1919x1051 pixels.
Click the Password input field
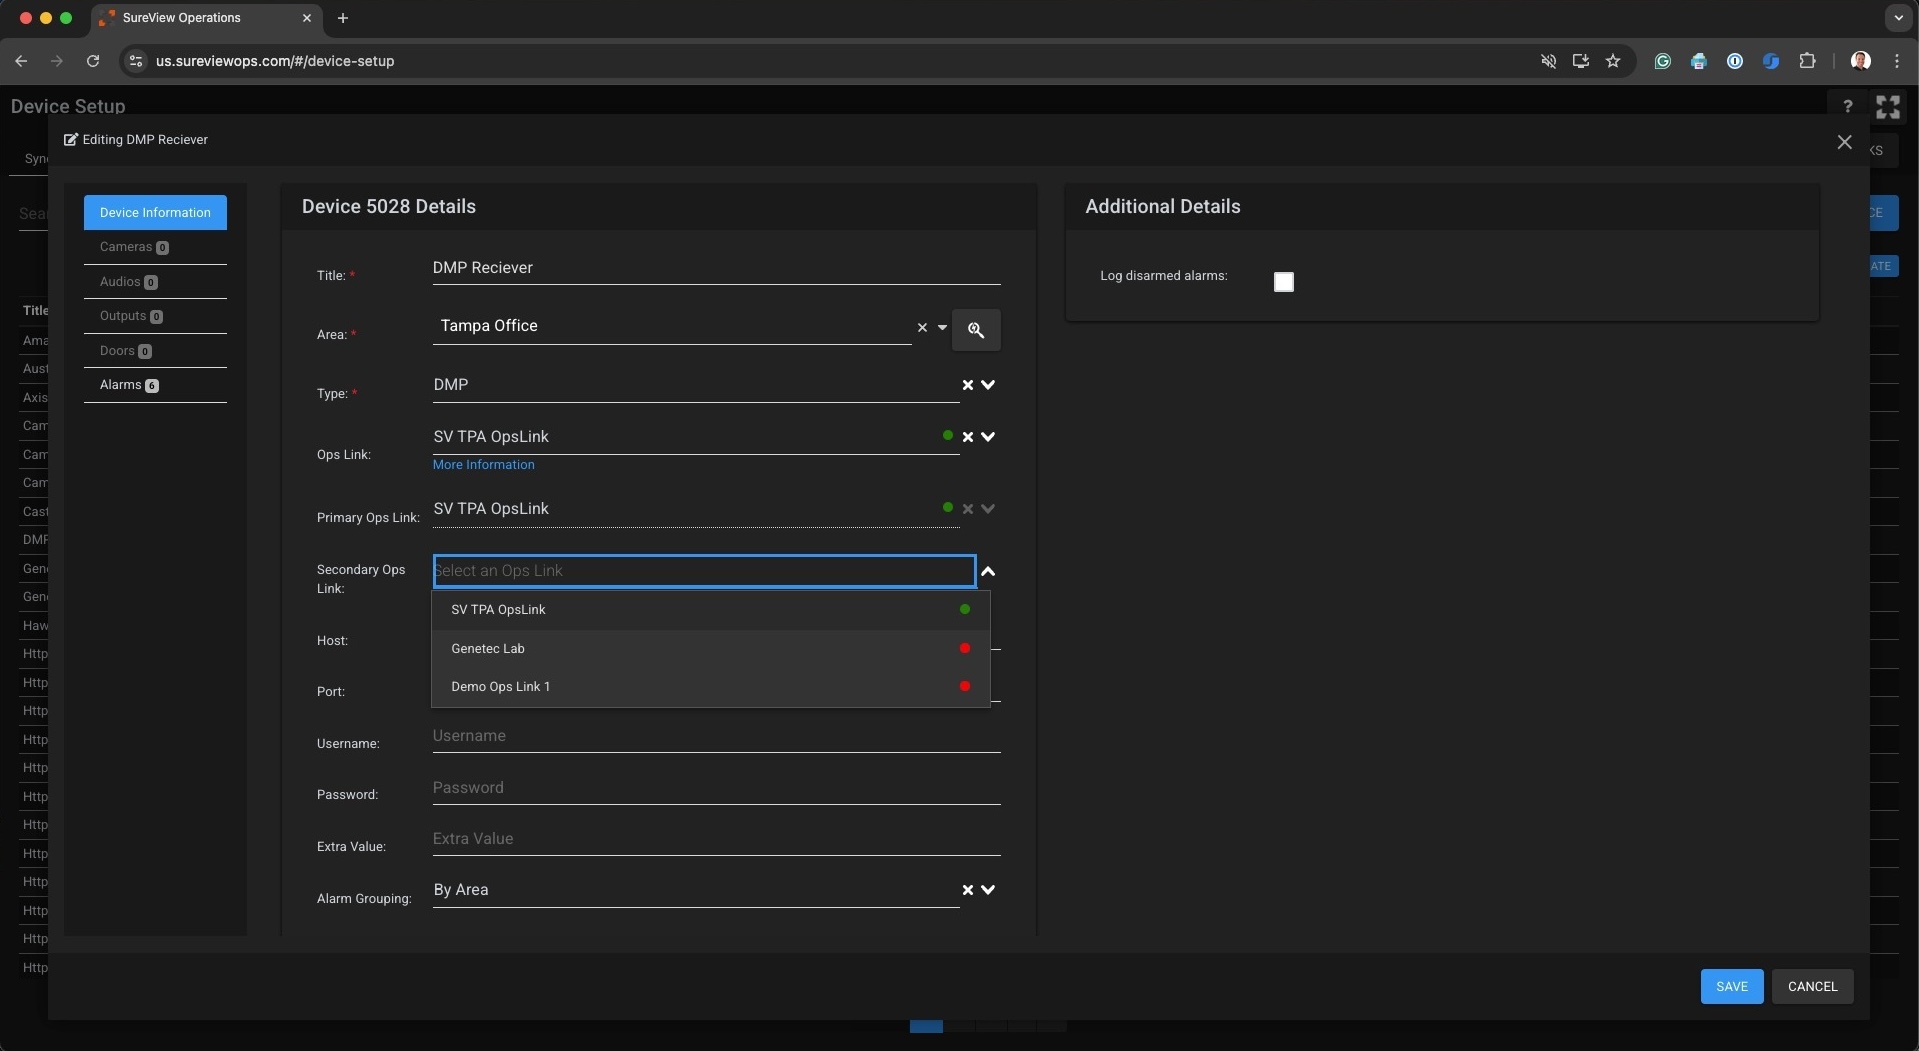716,788
